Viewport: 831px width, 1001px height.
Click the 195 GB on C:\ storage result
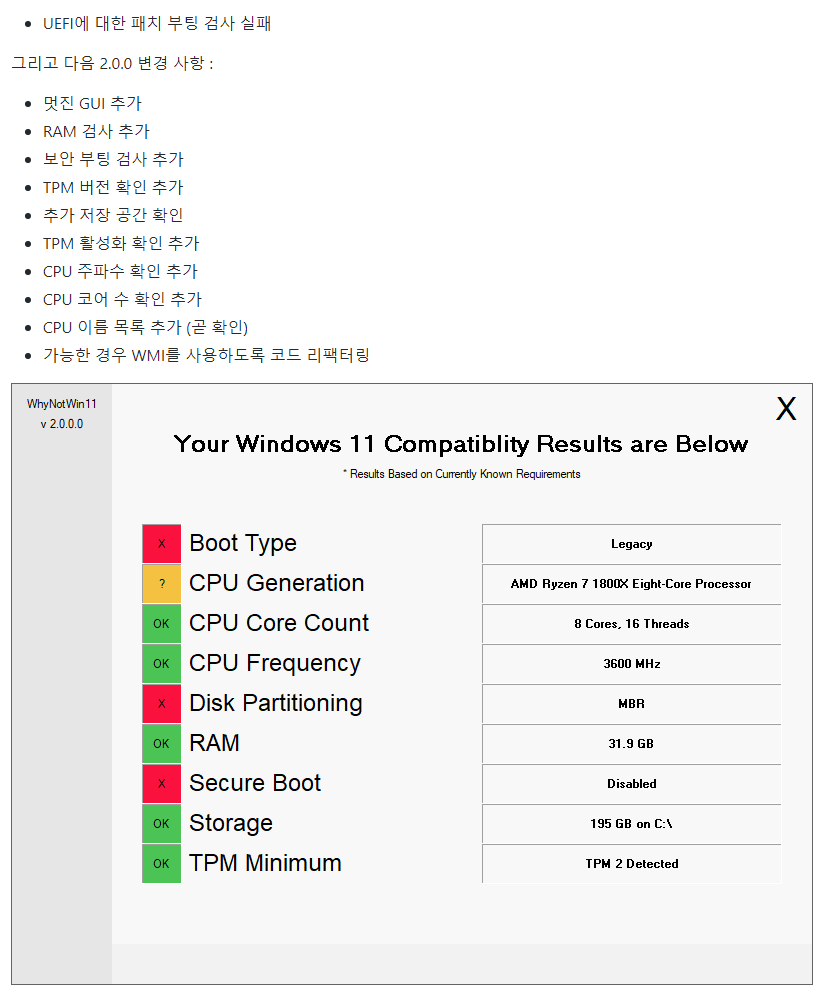tap(632, 824)
